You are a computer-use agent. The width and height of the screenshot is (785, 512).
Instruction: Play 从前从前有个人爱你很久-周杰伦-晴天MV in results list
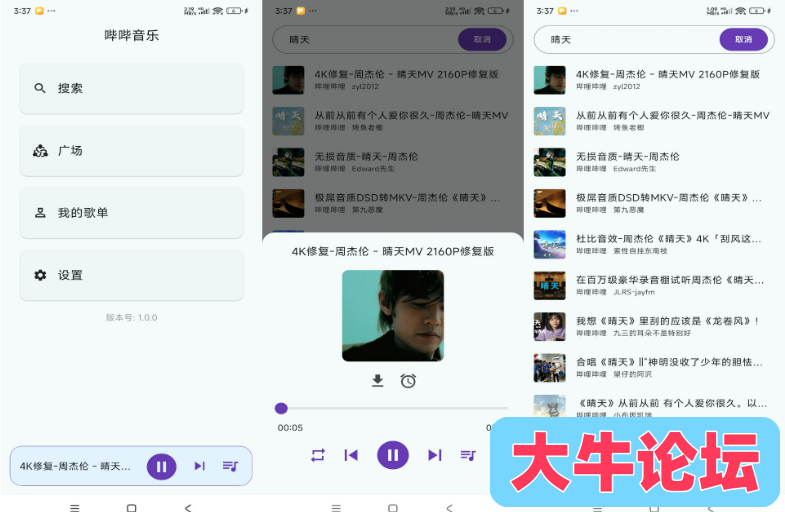[x=654, y=121]
